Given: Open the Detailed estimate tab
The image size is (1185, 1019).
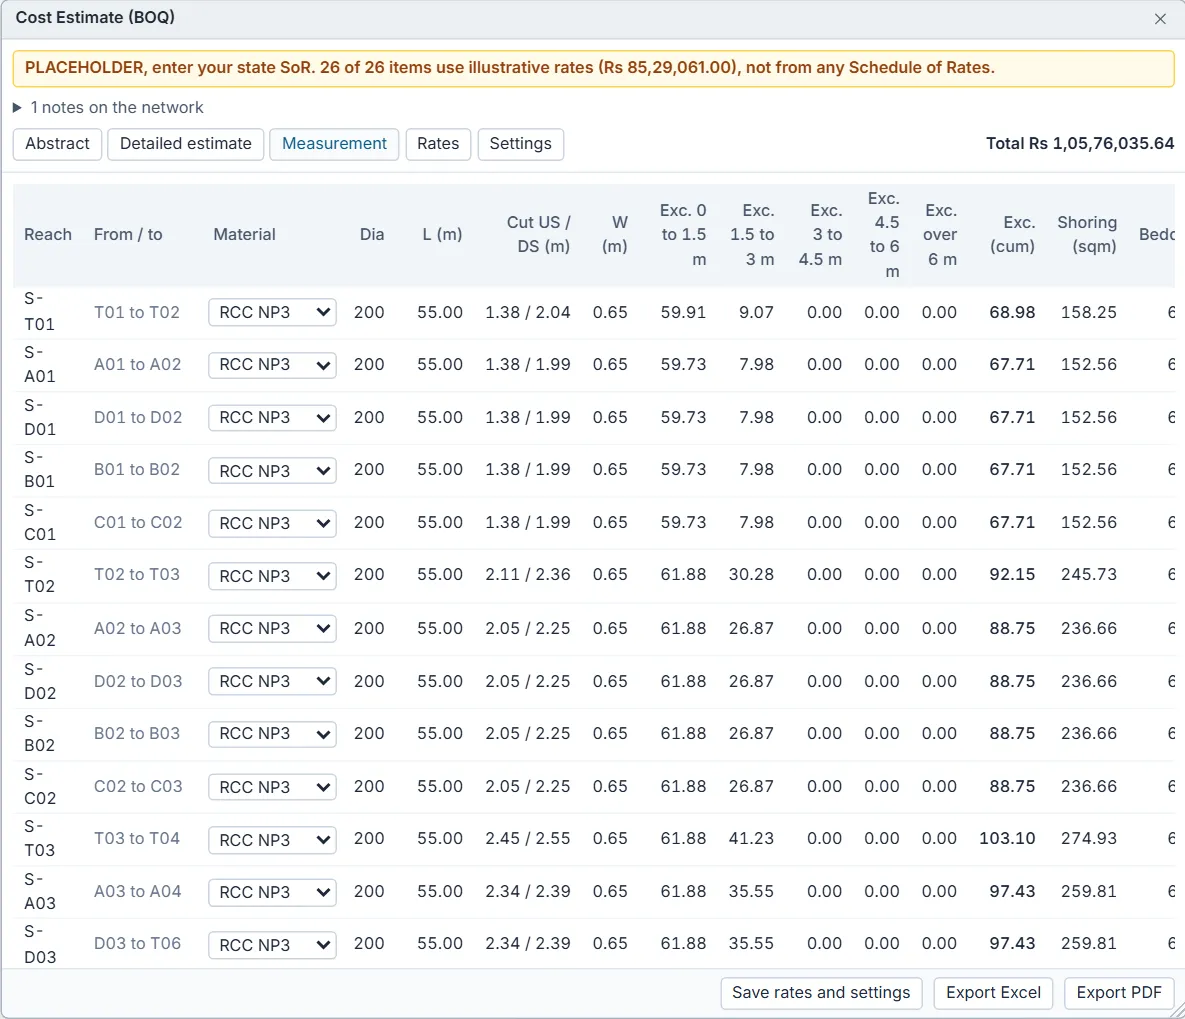Looking at the screenshot, I should click(x=186, y=144).
